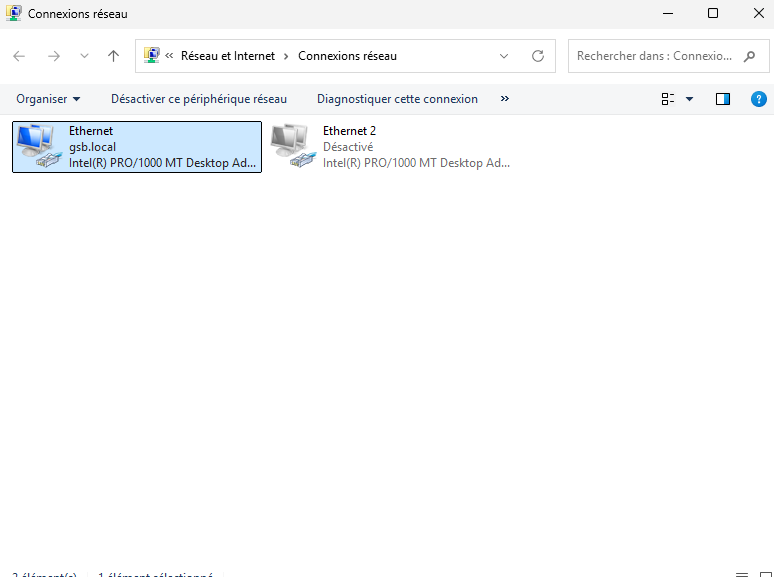Click the window icon in title bar
The image size is (774, 577).
[x=14, y=13]
